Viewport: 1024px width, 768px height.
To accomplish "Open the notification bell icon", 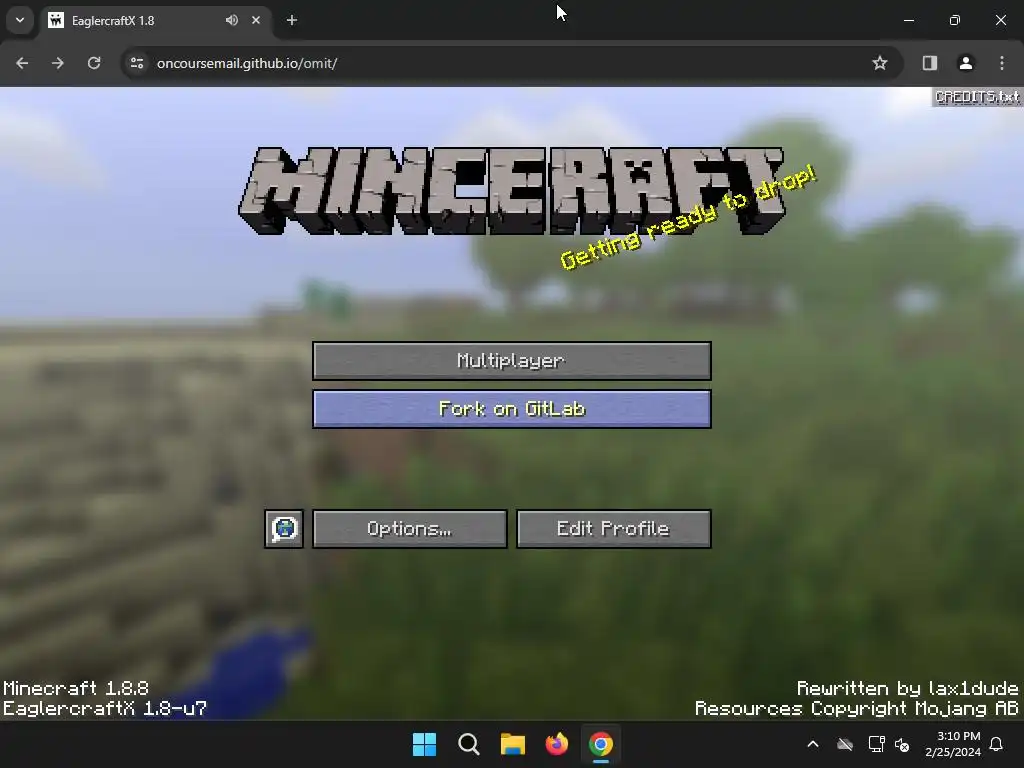I will (997, 744).
